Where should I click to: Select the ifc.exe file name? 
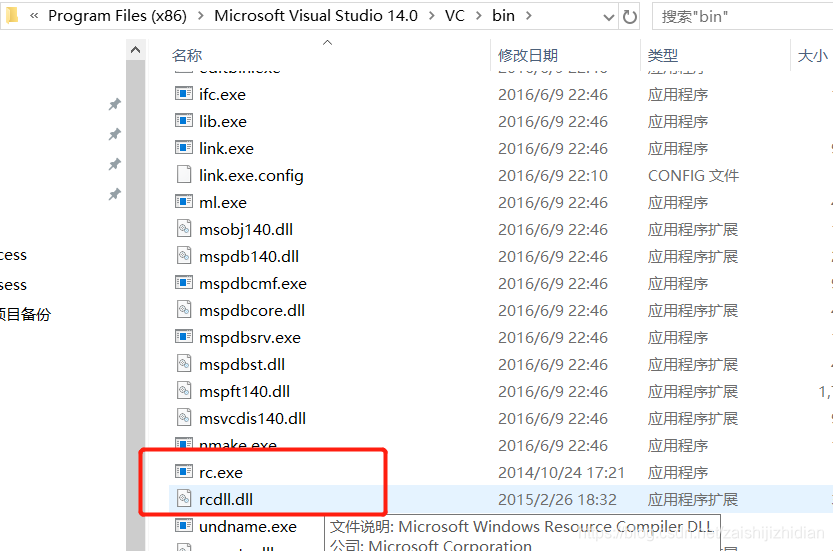coord(222,95)
